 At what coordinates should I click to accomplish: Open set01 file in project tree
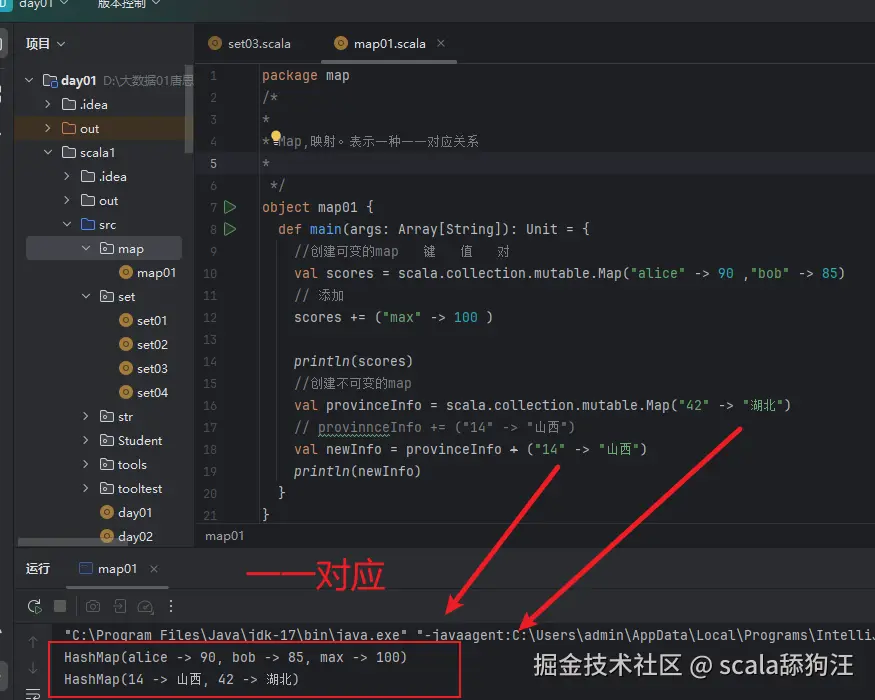click(x=143, y=320)
